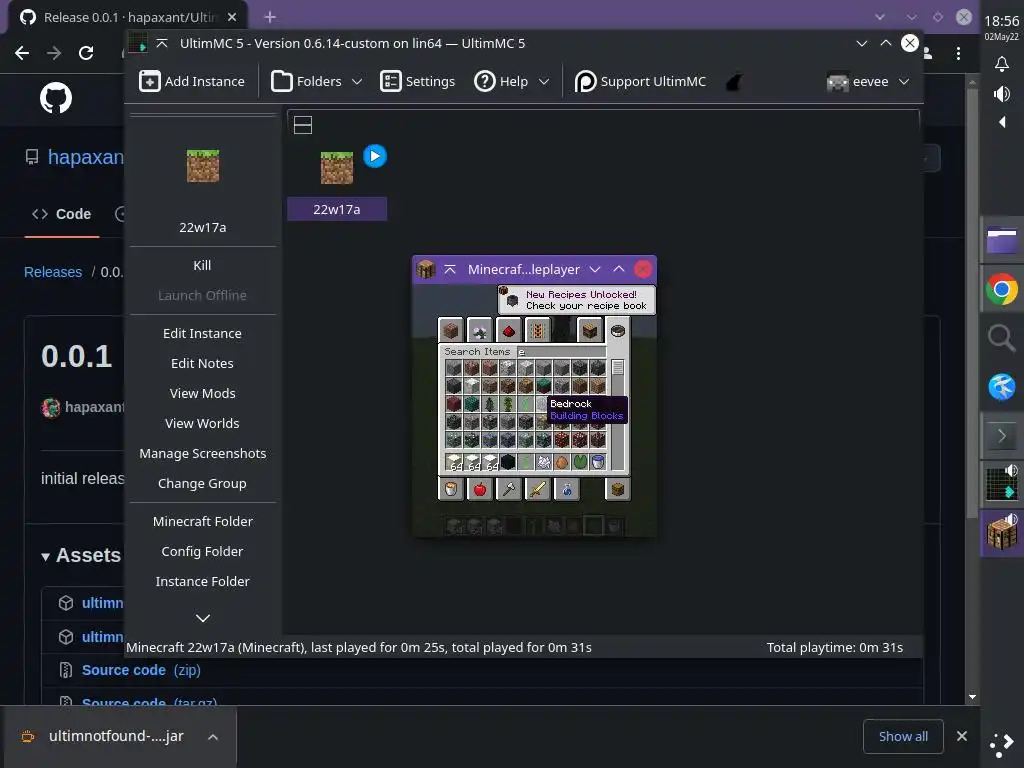Collapse the instance group toggle
The height and width of the screenshot is (768, 1024).
[303, 125]
